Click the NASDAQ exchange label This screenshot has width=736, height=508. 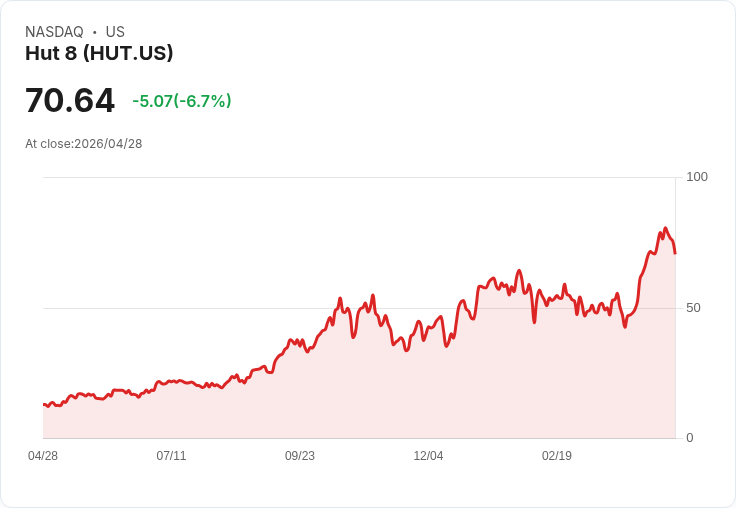coord(54,32)
